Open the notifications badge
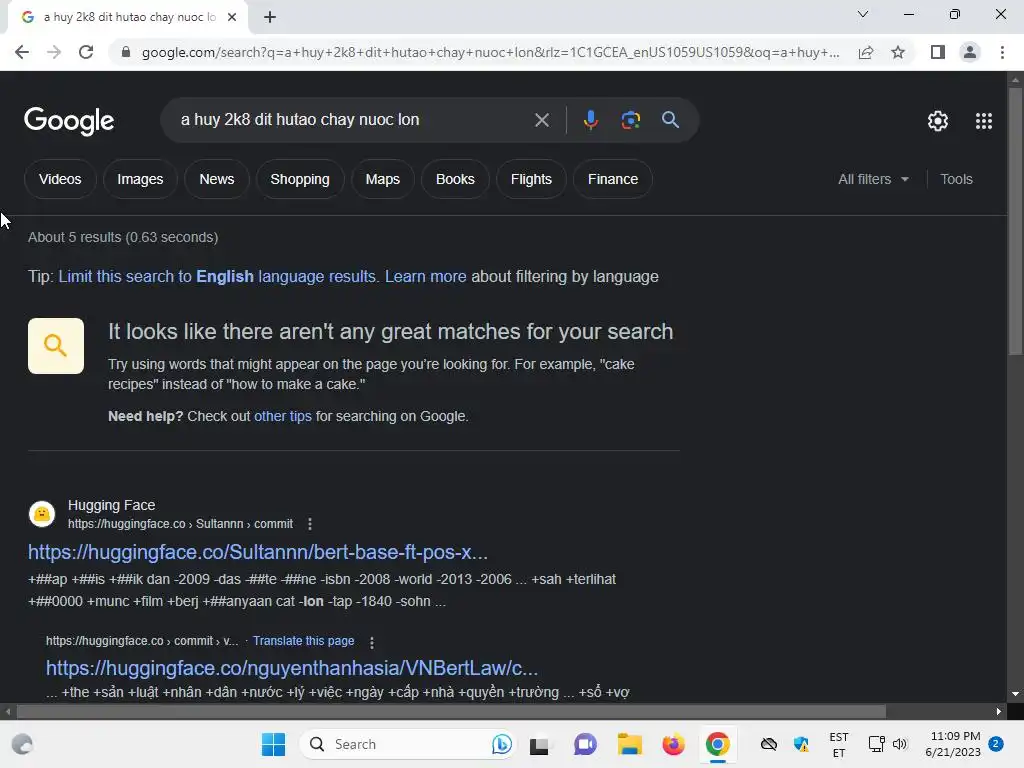Viewport: 1024px width, 768px height. tap(996, 743)
